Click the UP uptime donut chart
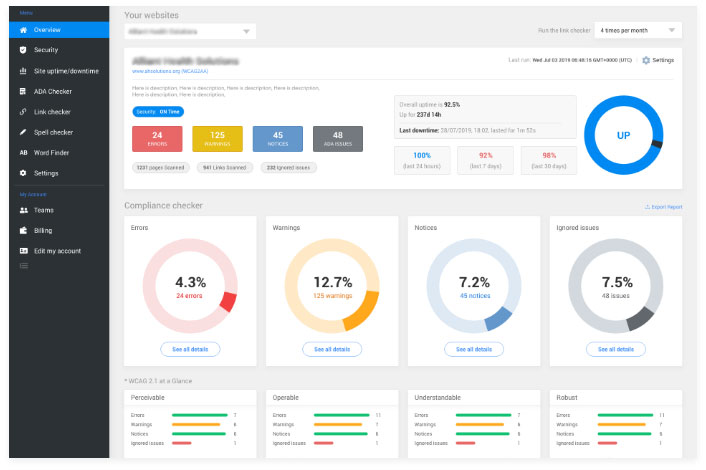706x470 pixels. [x=624, y=135]
